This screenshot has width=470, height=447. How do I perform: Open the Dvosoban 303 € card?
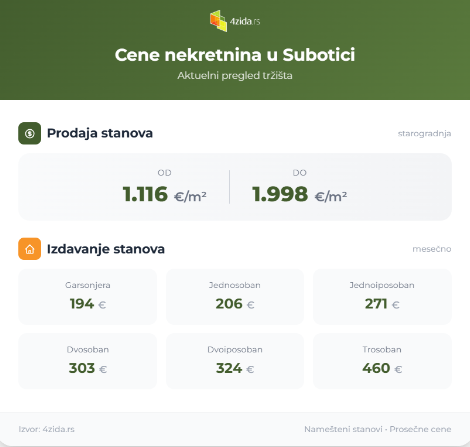point(88,361)
